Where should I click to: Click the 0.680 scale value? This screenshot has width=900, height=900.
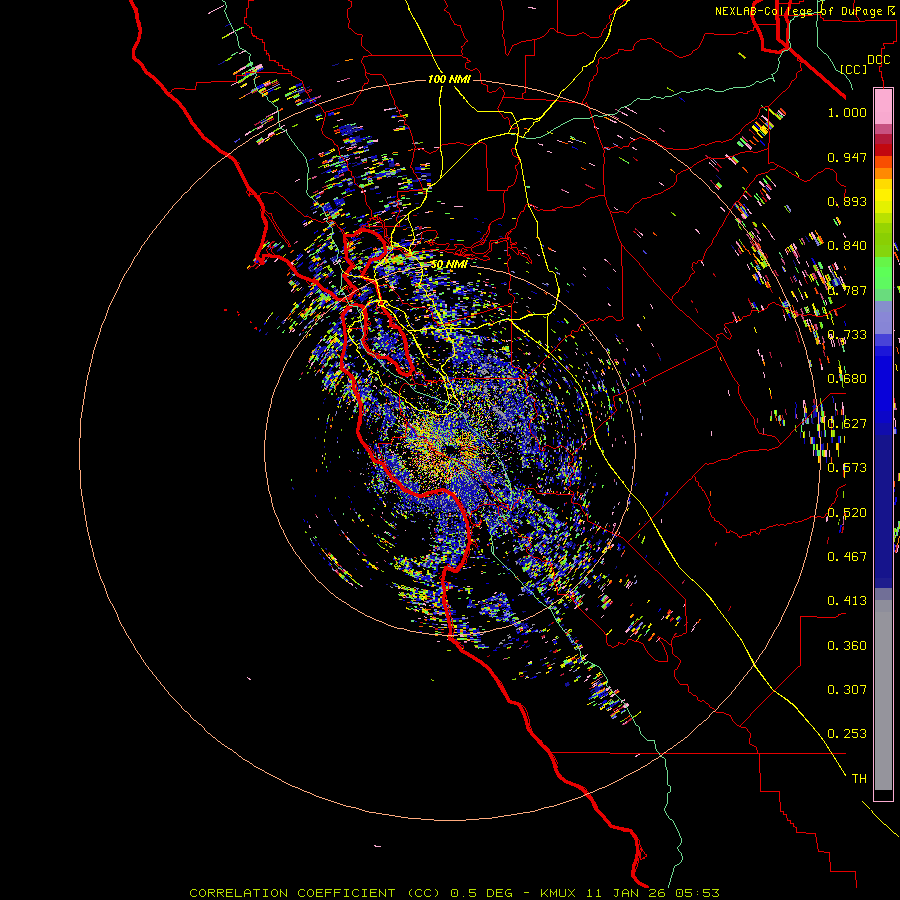point(847,379)
